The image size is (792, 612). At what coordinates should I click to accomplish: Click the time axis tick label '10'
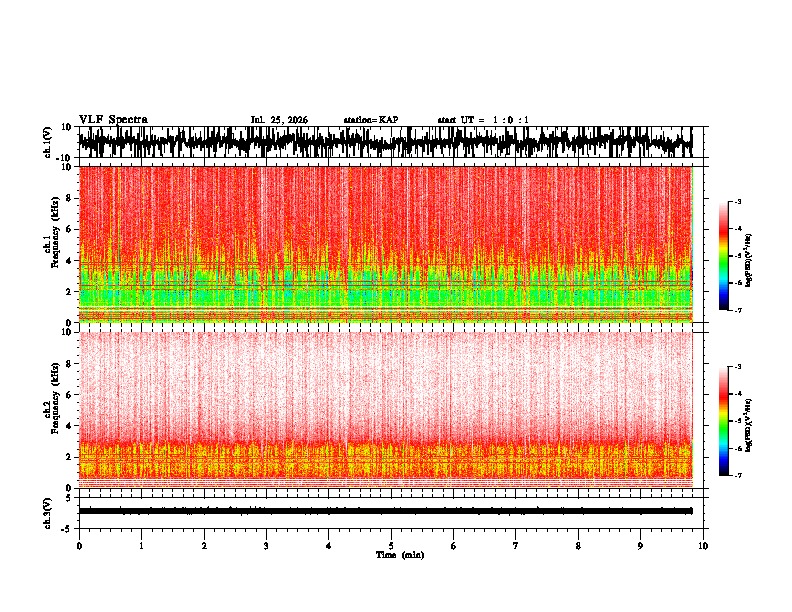[x=703, y=546]
